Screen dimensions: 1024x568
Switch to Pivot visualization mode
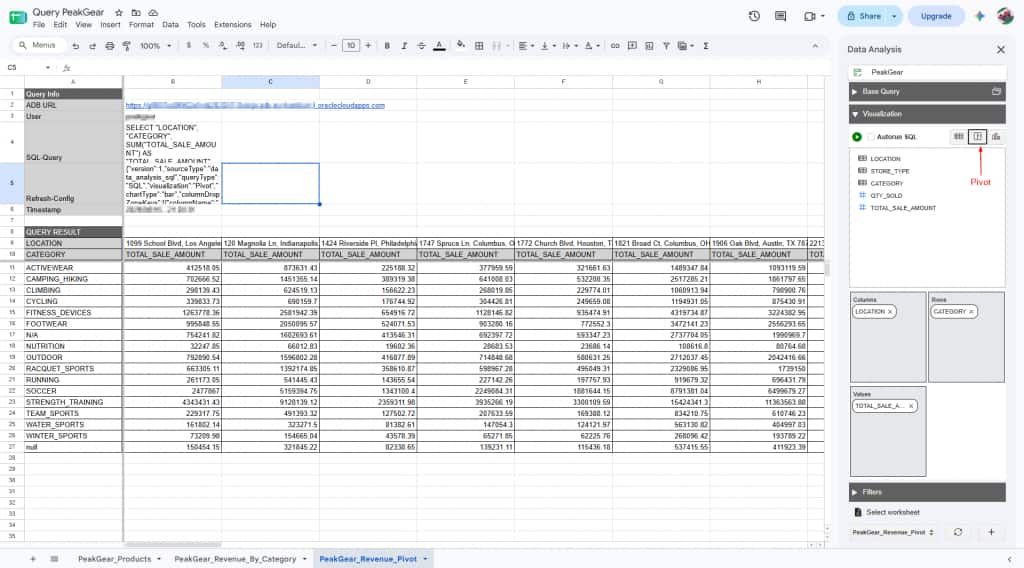click(978, 136)
